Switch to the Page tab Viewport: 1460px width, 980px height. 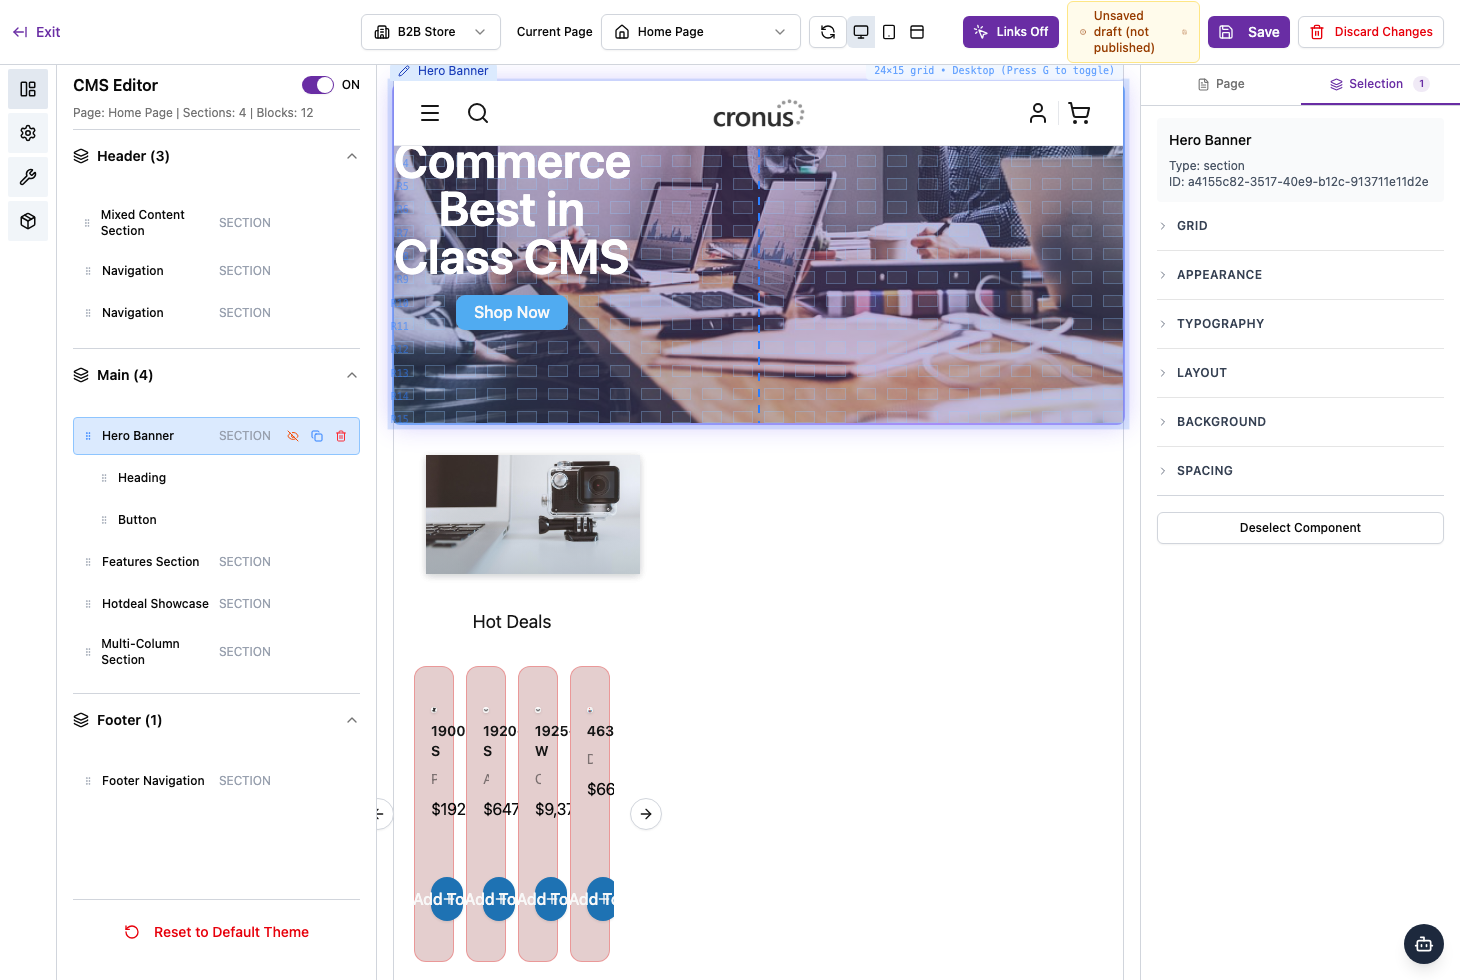click(1221, 84)
